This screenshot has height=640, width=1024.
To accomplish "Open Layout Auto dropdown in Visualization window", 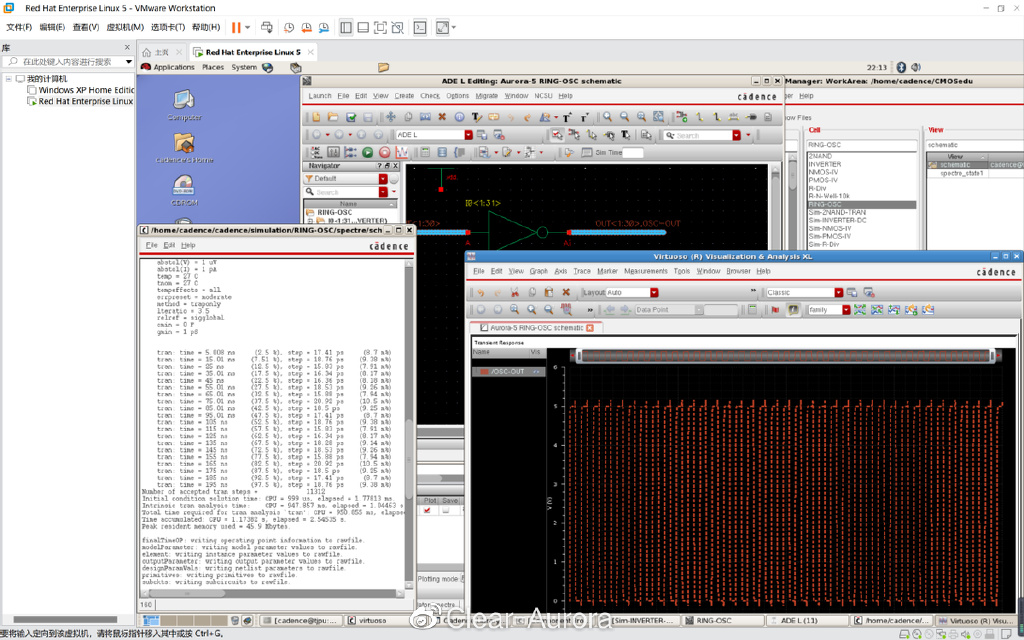I will (654, 293).
